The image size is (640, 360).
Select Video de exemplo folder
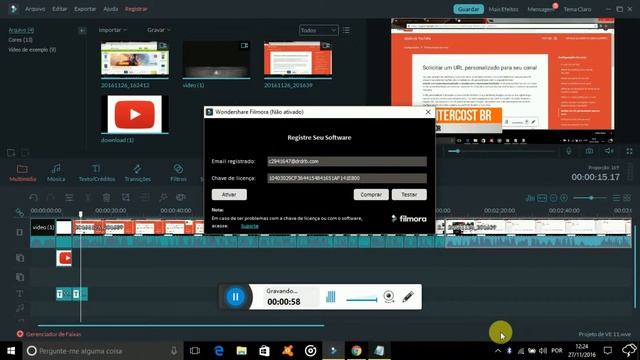coord(32,49)
